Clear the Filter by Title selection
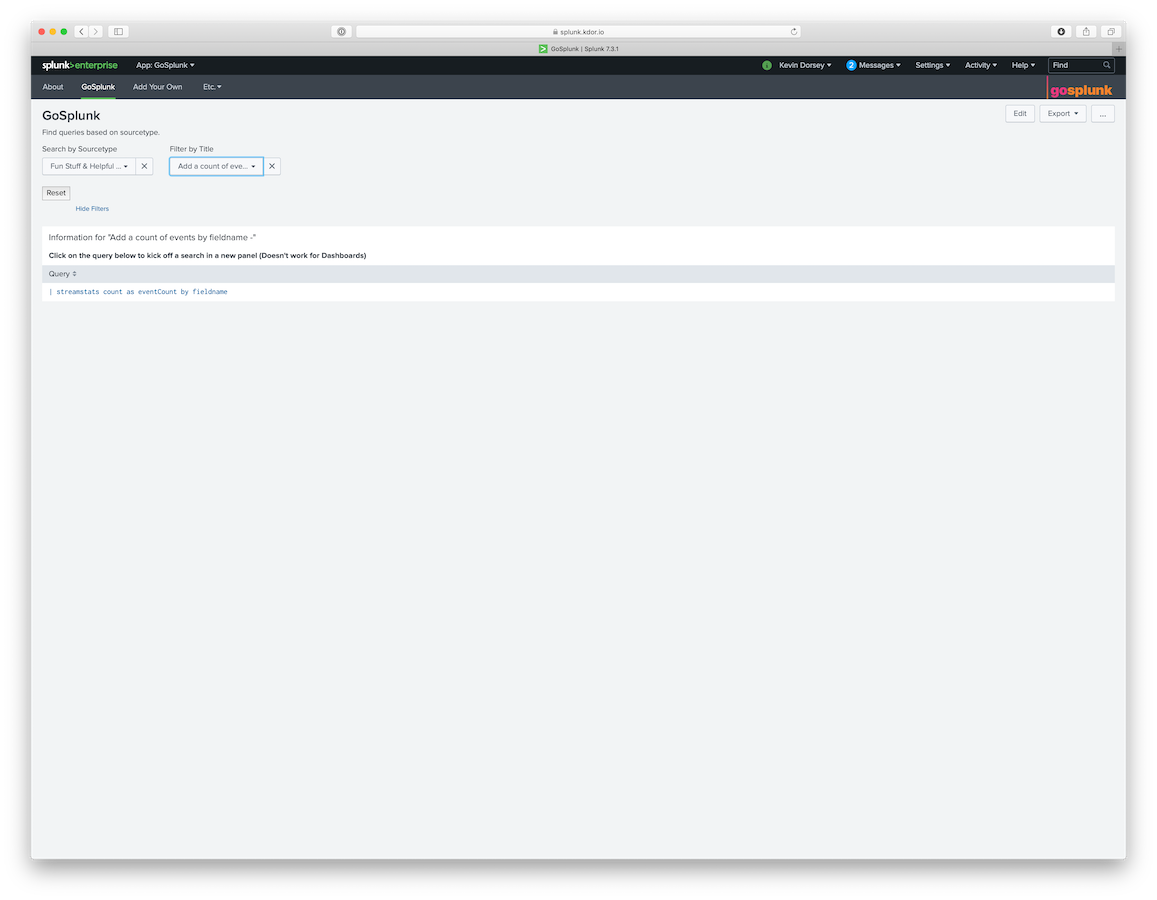 (x=272, y=166)
